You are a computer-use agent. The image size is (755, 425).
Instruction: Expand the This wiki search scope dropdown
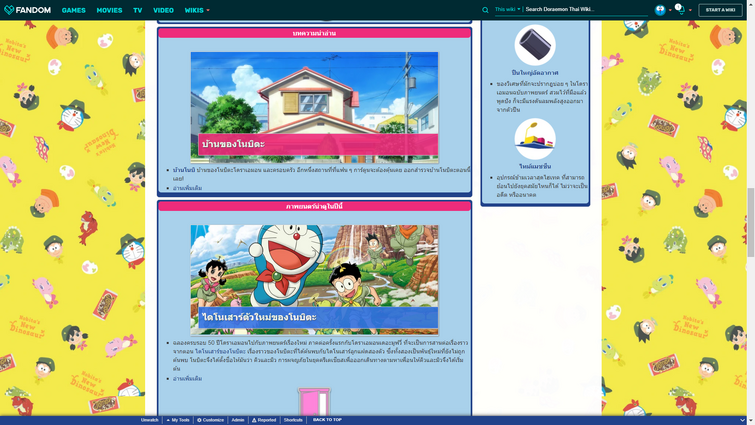(508, 9)
